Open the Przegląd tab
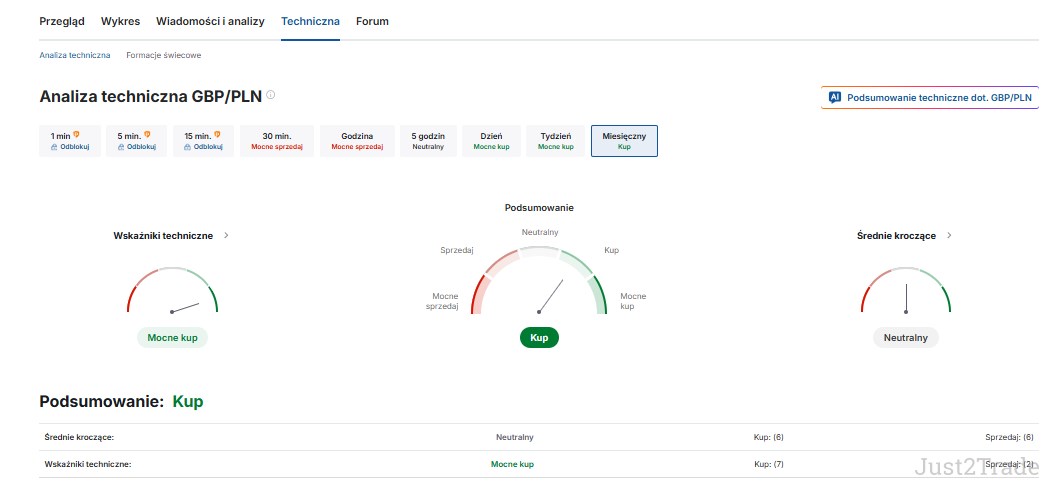This screenshot has height=495, width=1059. tap(62, 21)
